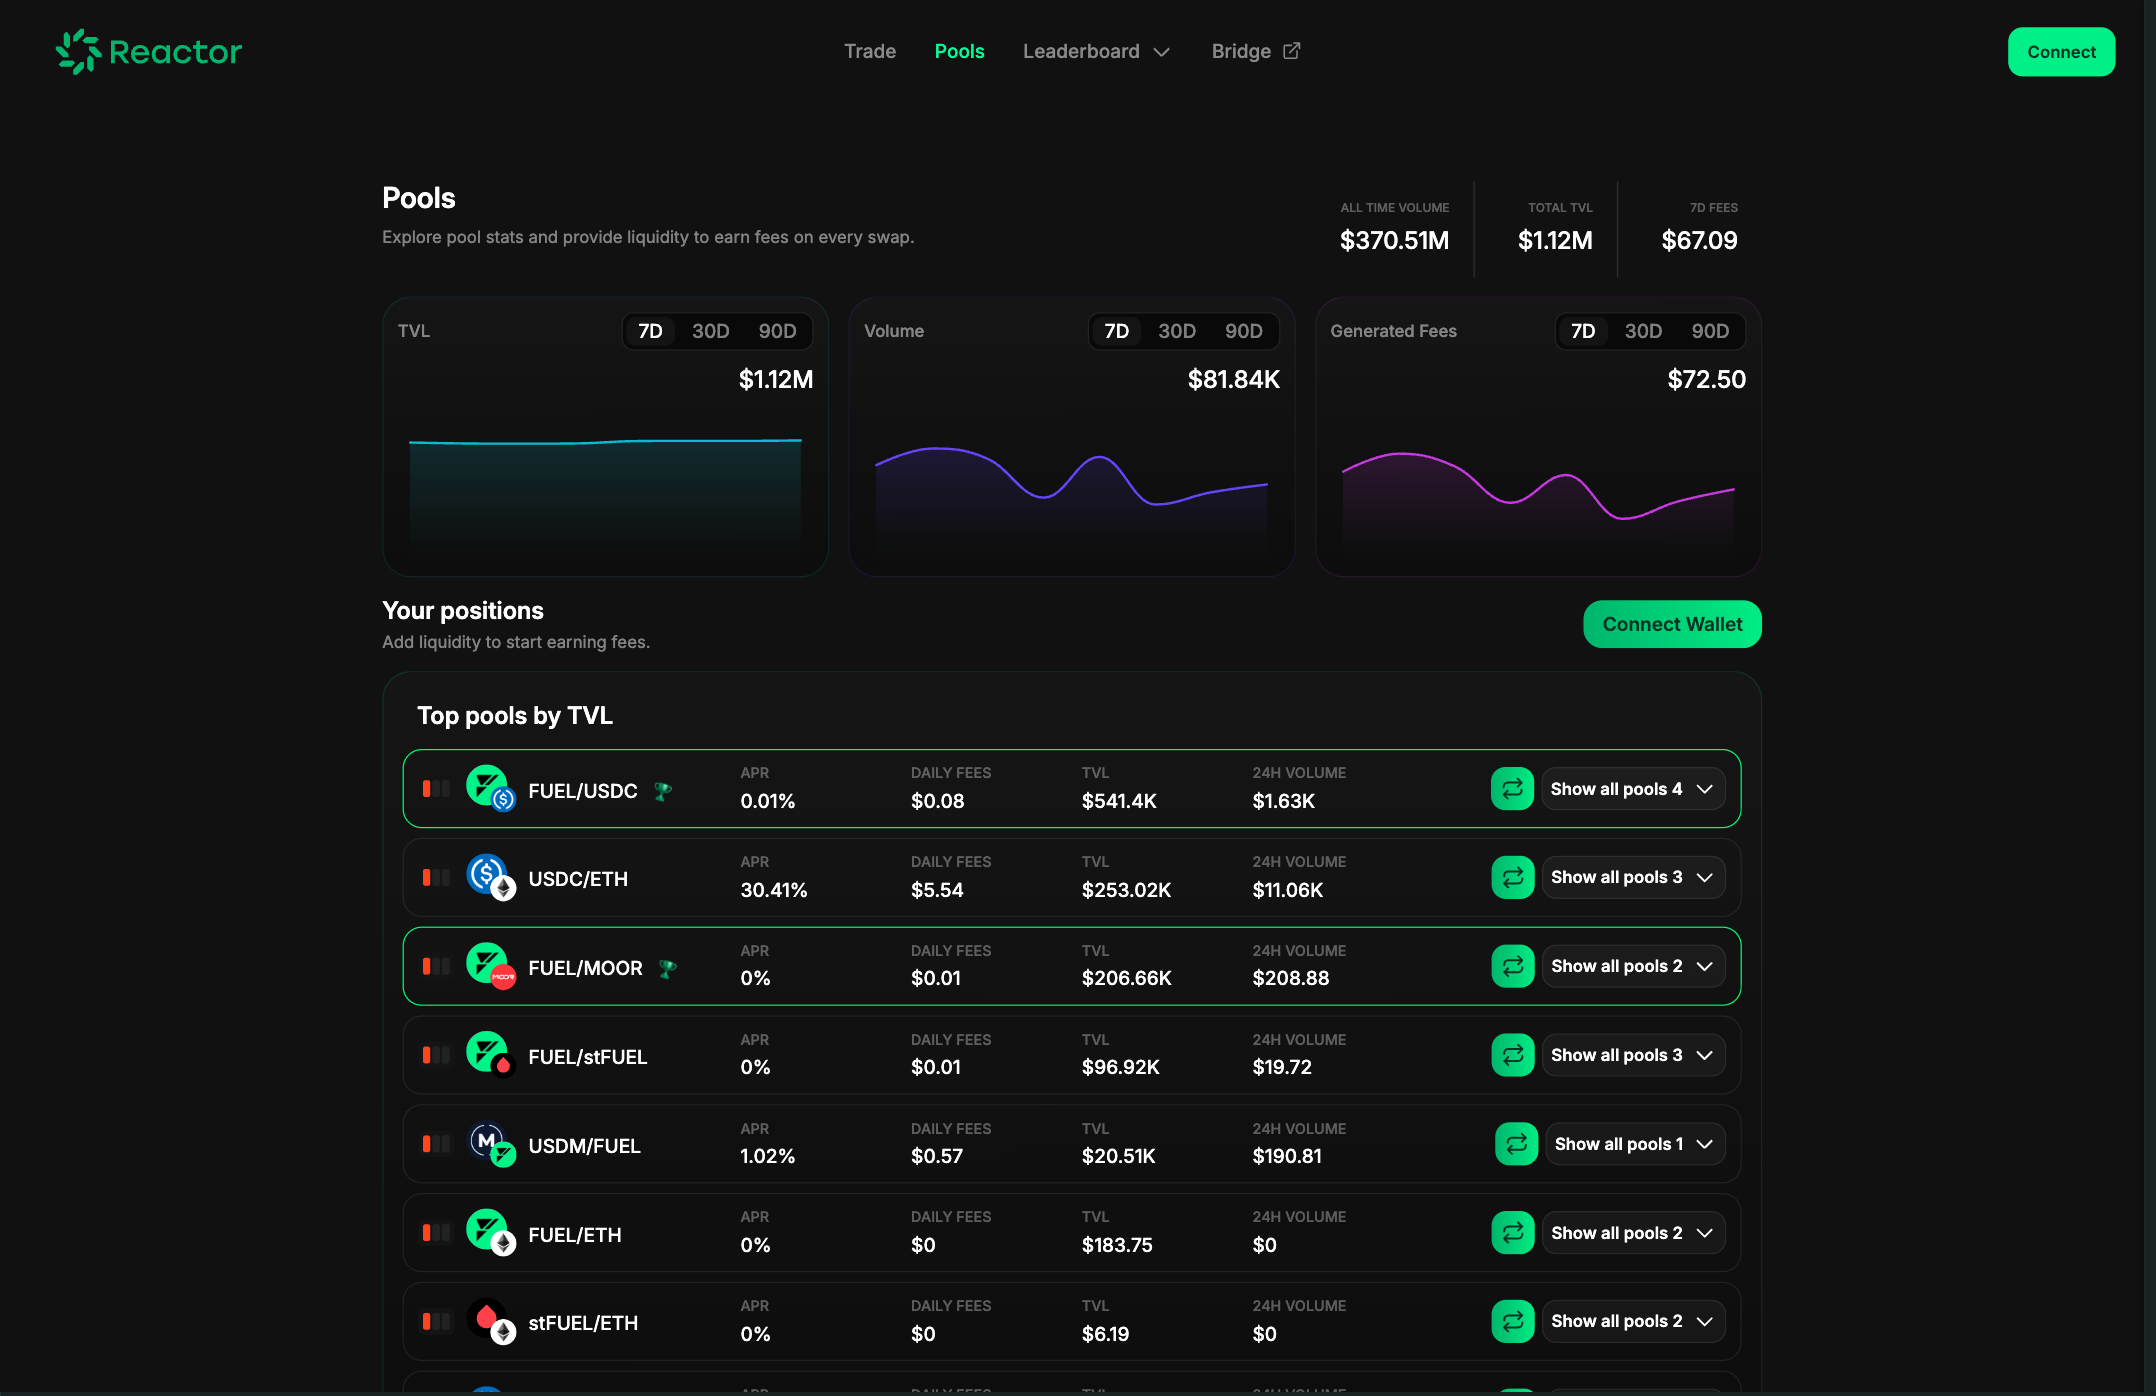Select 30D range on Generated Fees chart
Viewport: 2156px width, 1396px height.
1643,331
